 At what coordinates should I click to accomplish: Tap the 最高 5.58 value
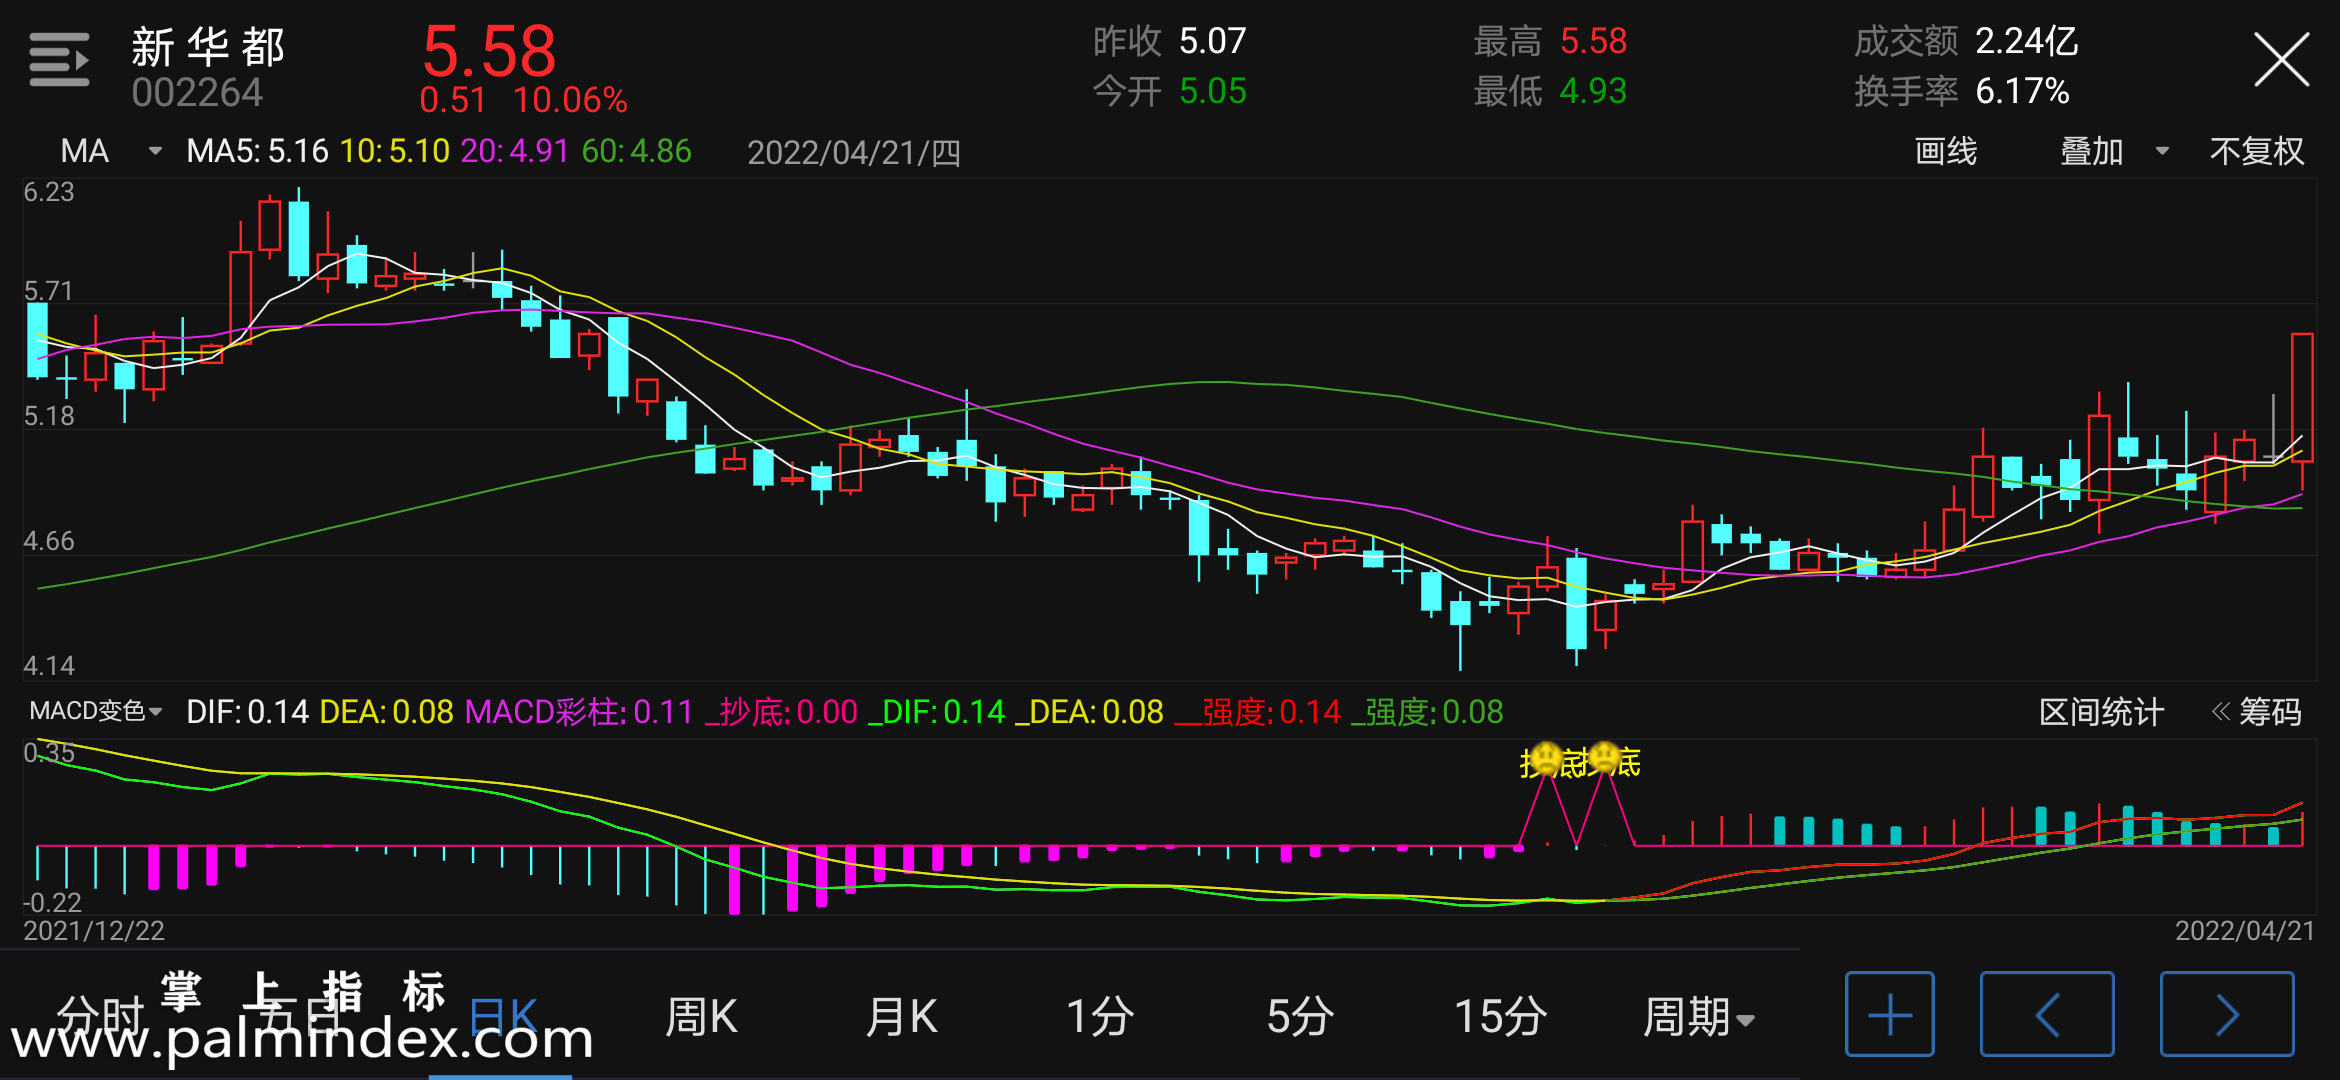click(1550, 41)
